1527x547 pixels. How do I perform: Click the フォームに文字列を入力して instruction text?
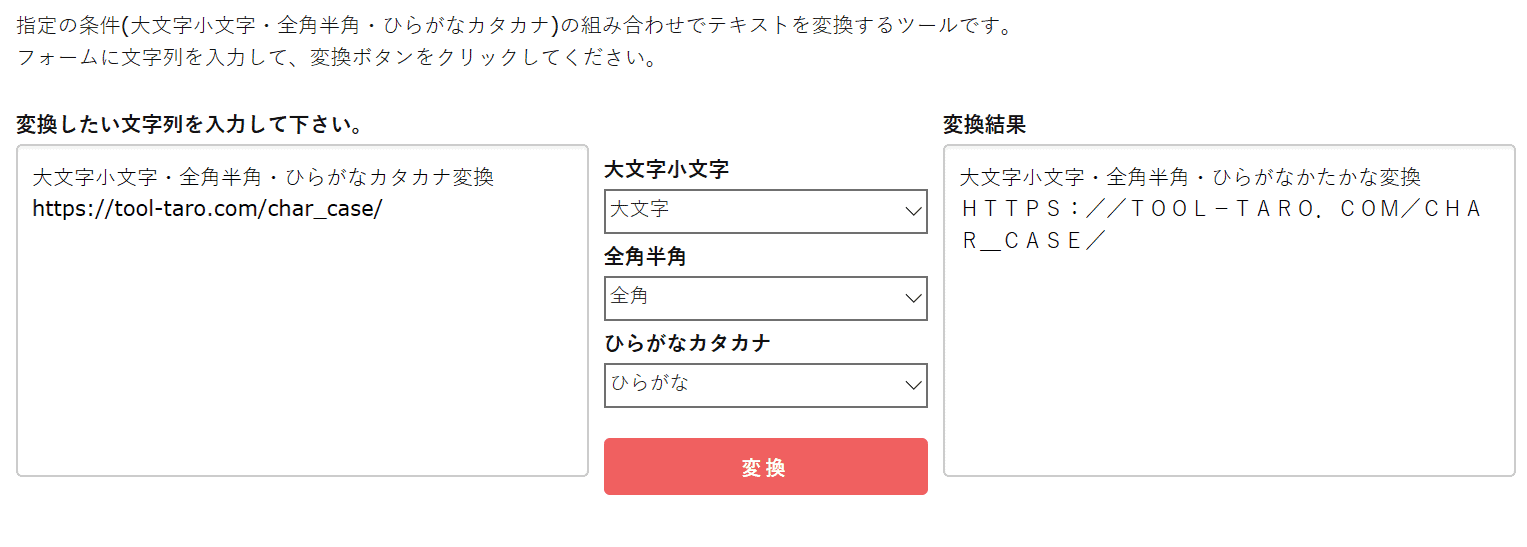[x=336, y=57]
